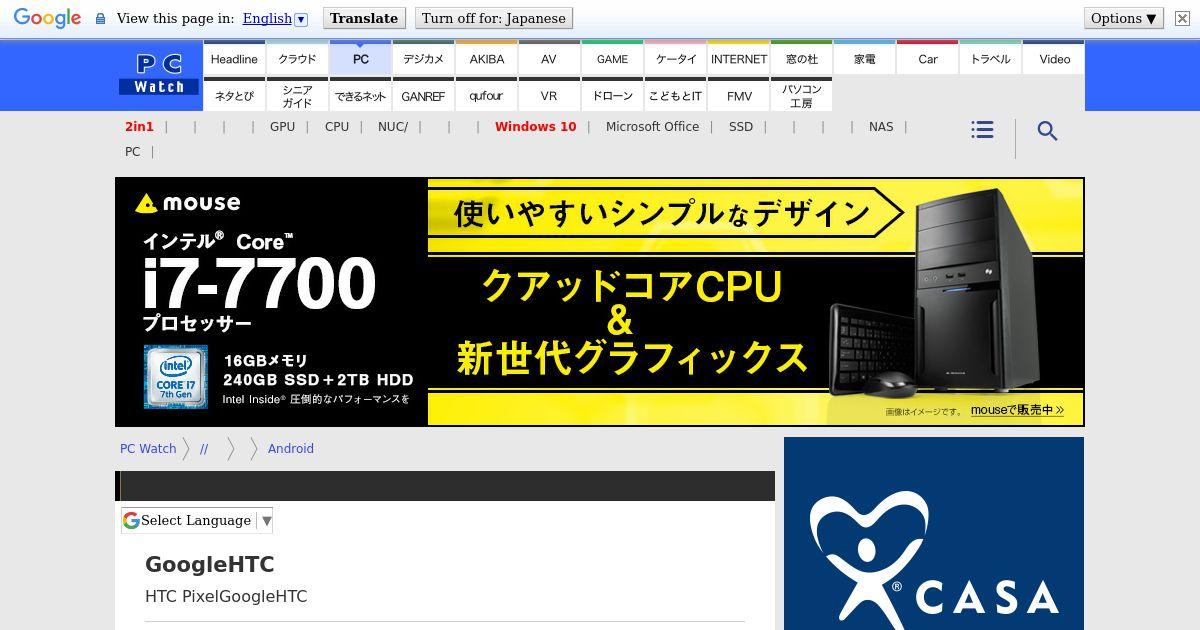The height and width of the screenshot is (630, 1200).
Task: Click the Android breadcrumb link
Action: 291,449
